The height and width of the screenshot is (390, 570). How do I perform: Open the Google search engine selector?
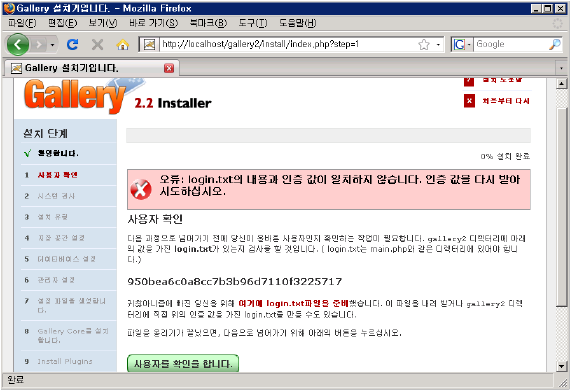pos(462,44)
